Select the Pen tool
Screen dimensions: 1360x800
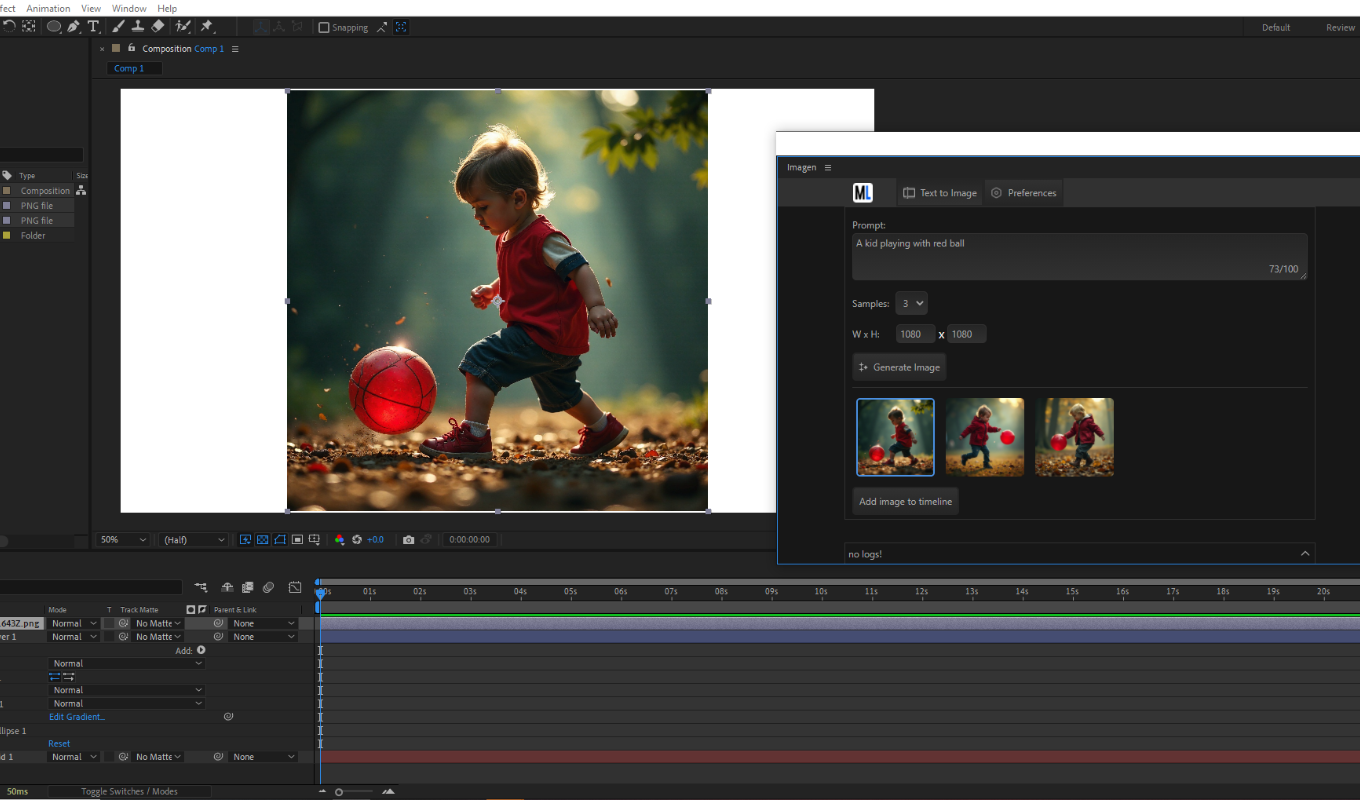(73, 27)
